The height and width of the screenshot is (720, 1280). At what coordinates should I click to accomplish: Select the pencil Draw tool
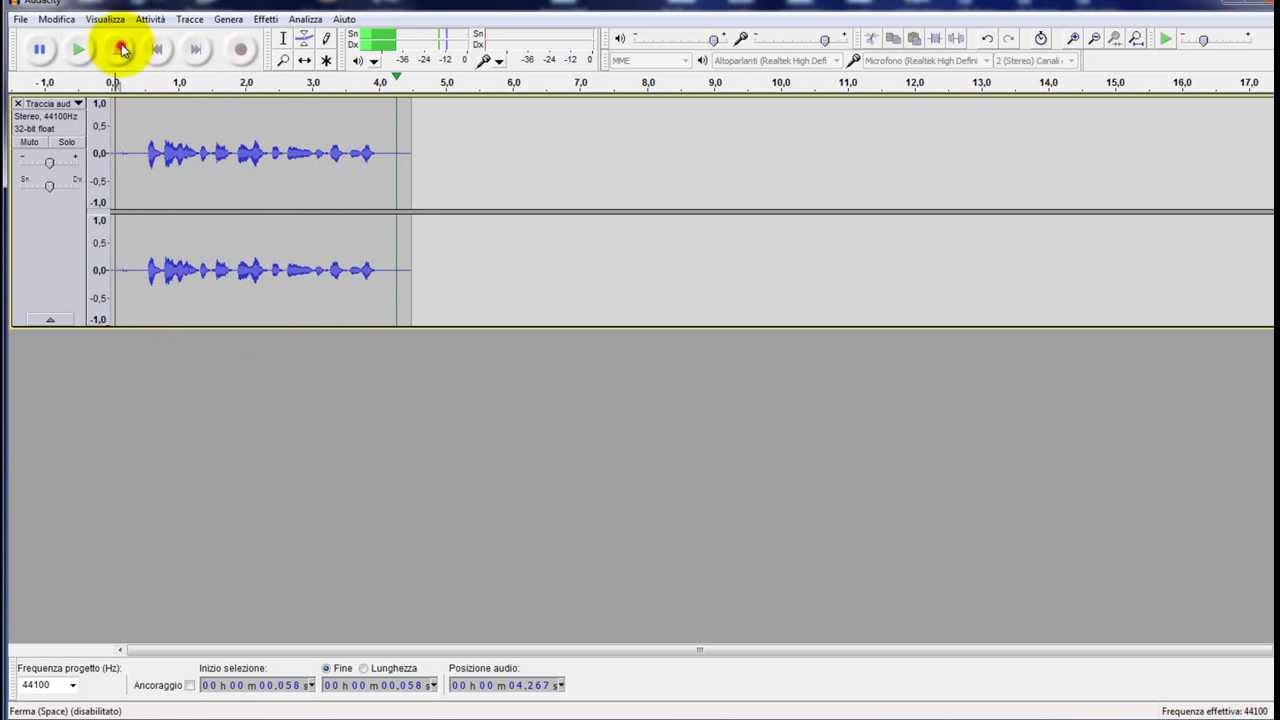click(x=326, y=38)
